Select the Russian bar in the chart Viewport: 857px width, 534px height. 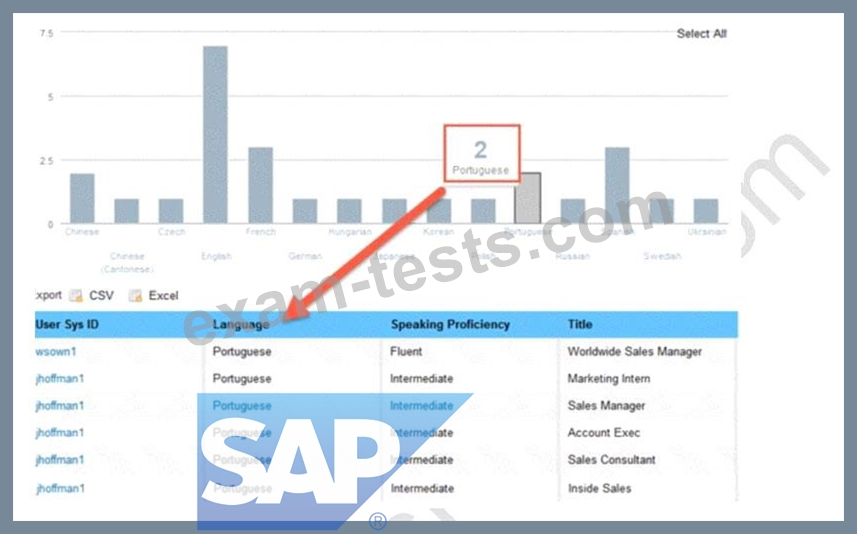point(573,211)
